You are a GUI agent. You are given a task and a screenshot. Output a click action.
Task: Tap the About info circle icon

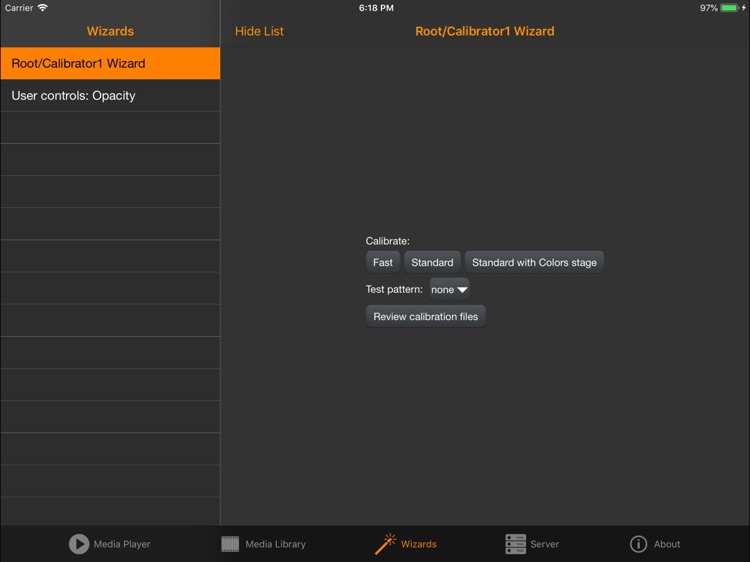point(638,544)
